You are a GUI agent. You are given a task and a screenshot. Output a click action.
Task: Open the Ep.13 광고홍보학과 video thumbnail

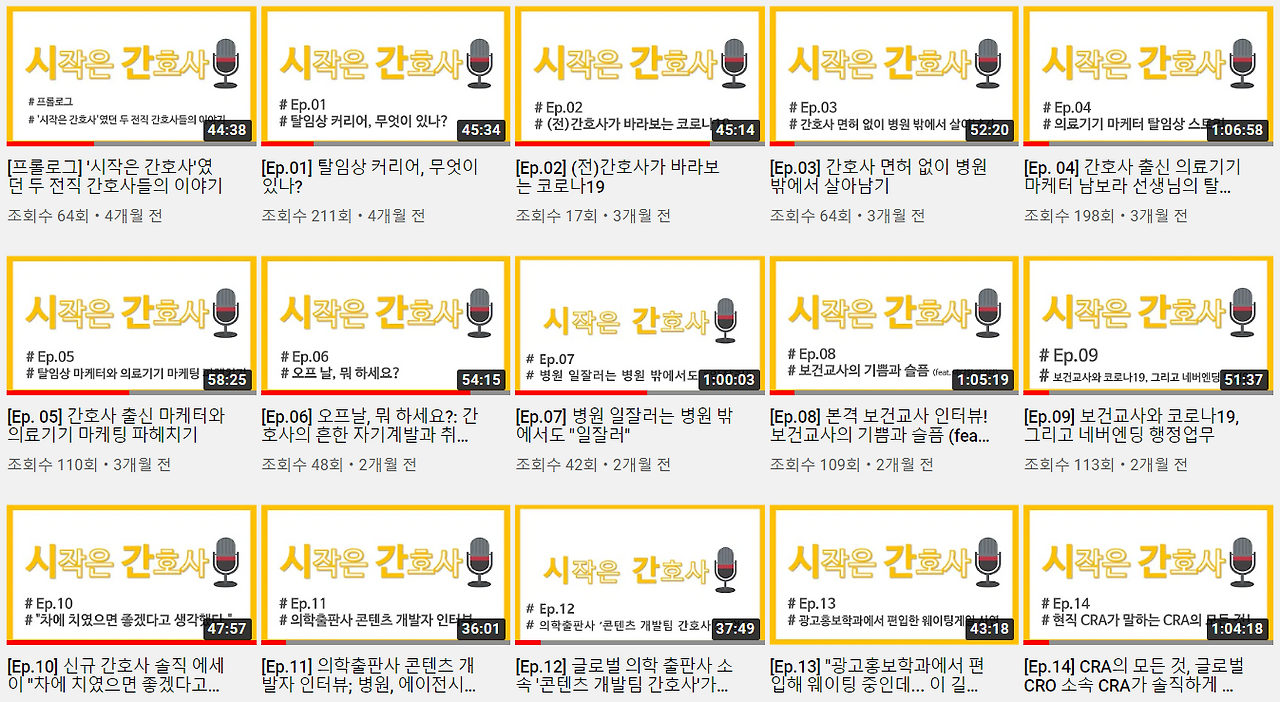coord(894,576)
